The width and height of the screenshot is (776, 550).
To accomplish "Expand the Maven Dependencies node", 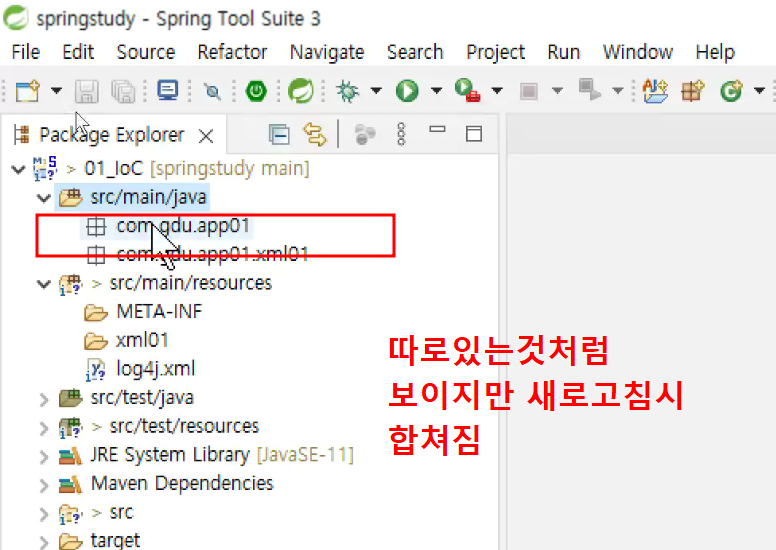I will click(x=44, y=485).
